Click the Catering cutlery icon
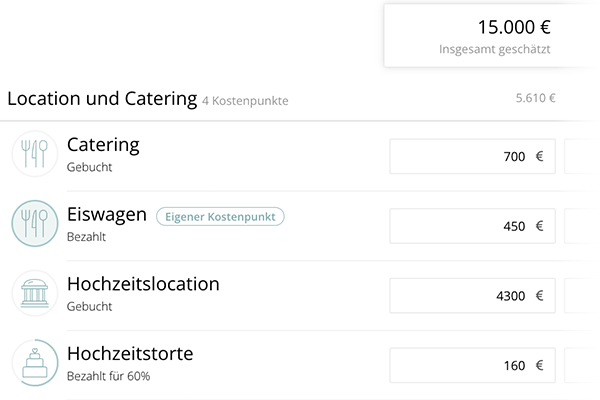The height and width of the screenshot is (400, 600). pos(35,154)
